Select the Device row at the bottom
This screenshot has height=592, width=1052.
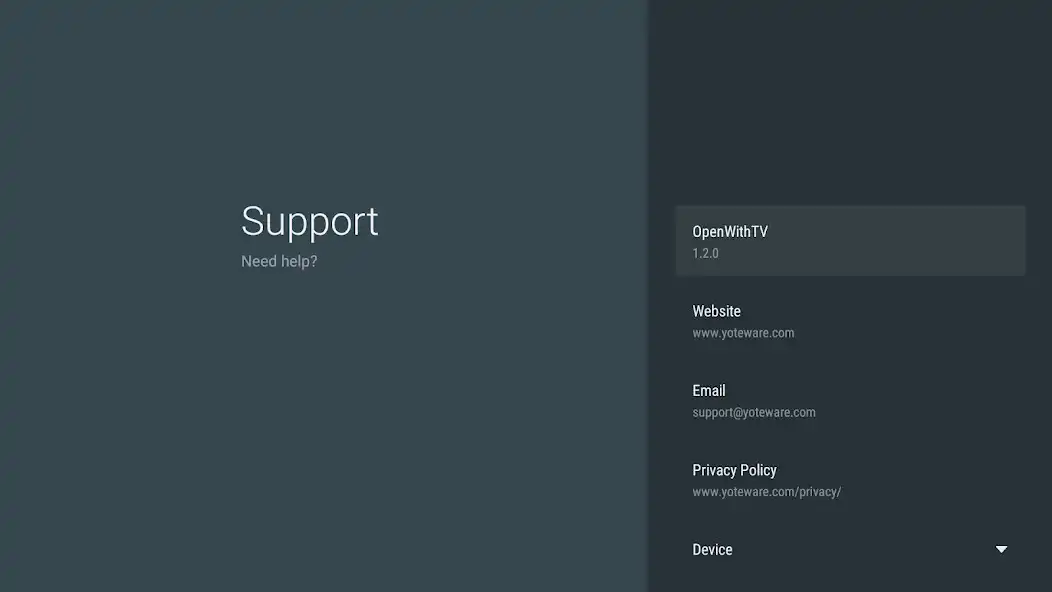click(x=851, y=549)
